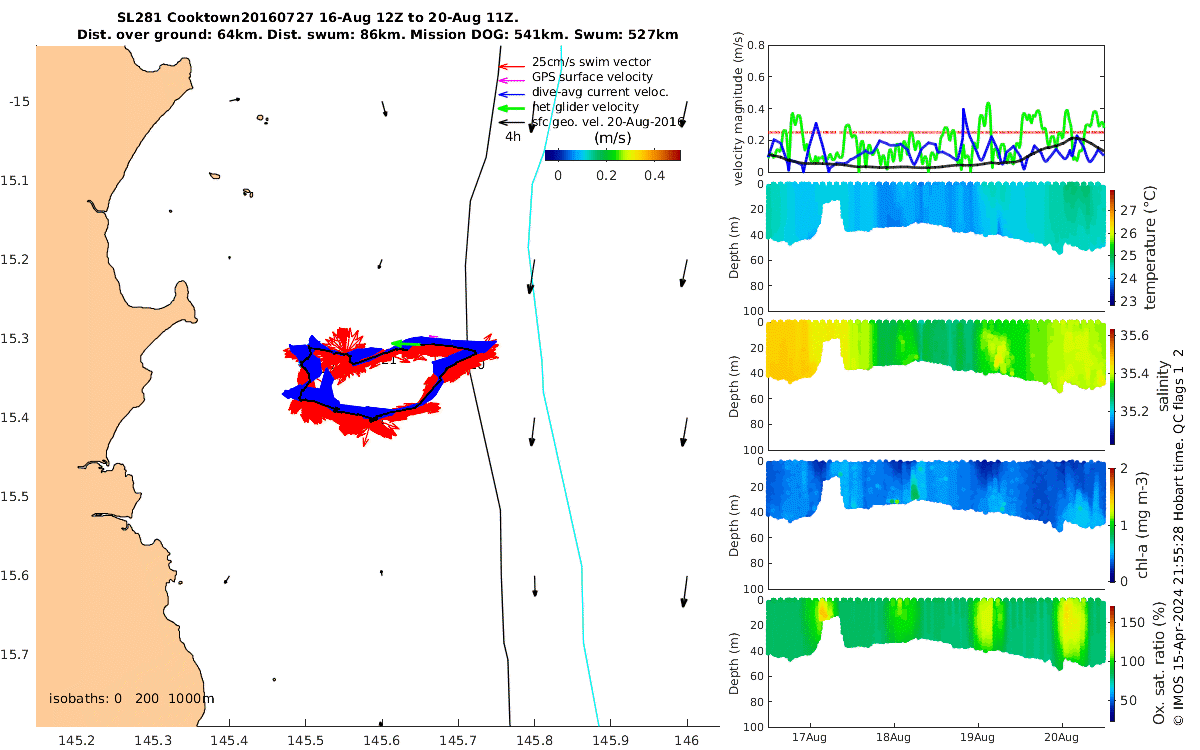Click the '145.8' longitude tick label
The width and height of the screenshot is (1200, 750).
point(534,740)
